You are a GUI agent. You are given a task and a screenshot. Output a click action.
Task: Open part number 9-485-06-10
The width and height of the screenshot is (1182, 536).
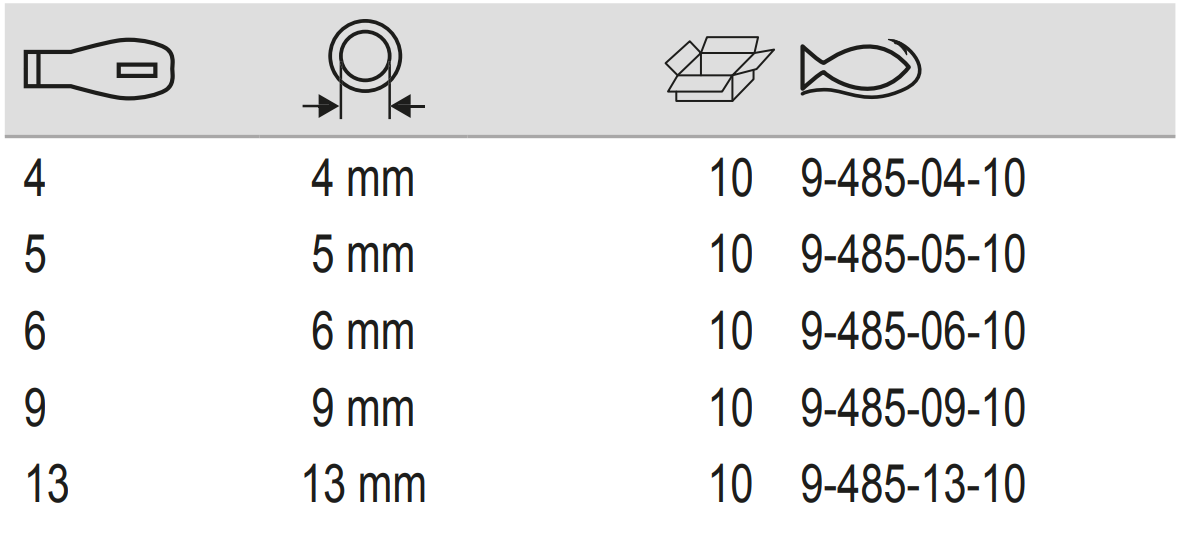[x=913, y=333]
